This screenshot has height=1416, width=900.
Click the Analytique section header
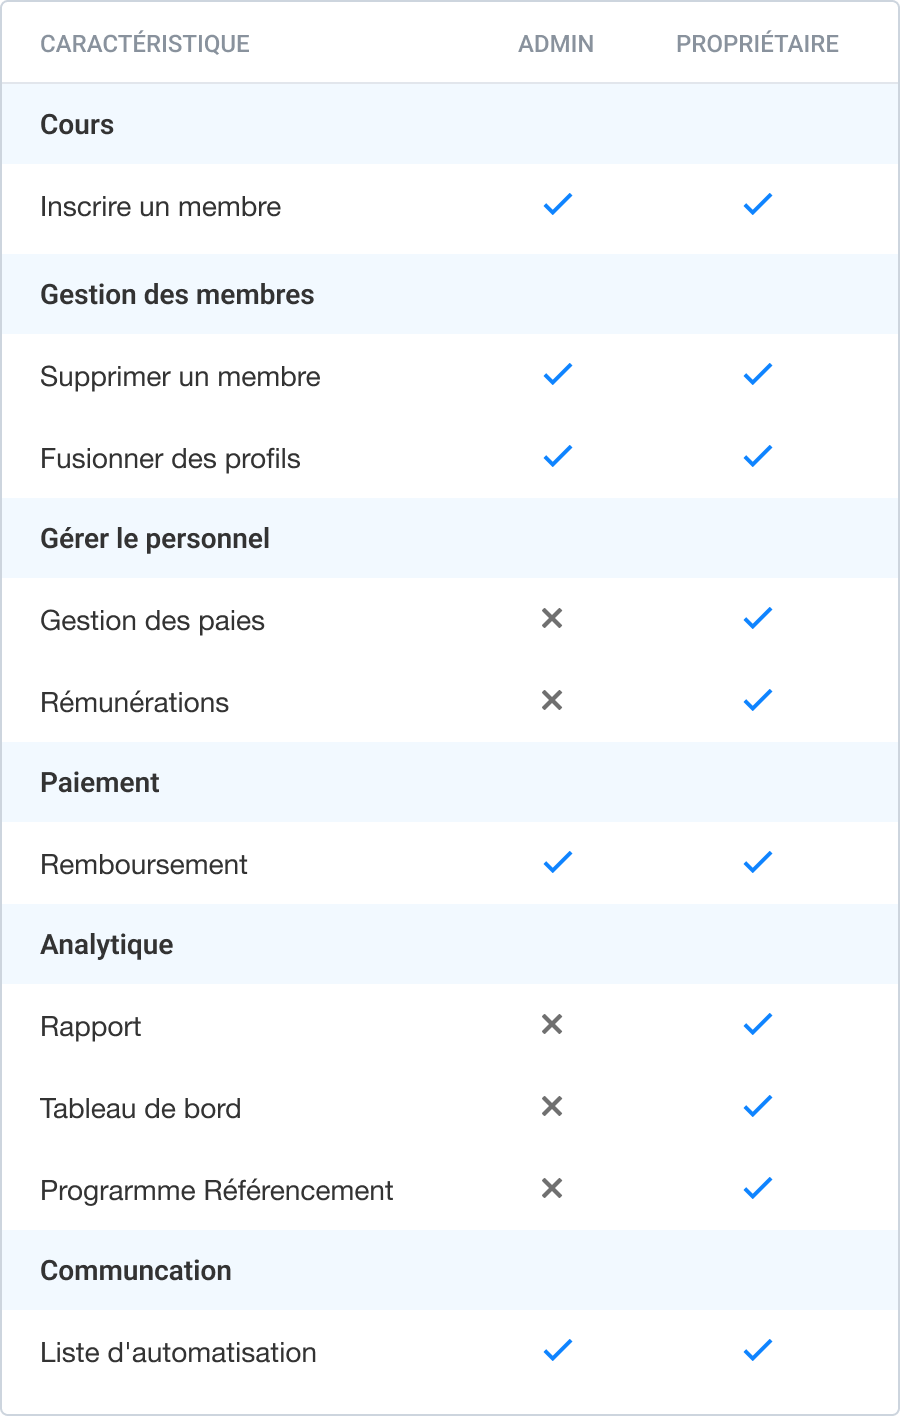(x=107, y=945)
